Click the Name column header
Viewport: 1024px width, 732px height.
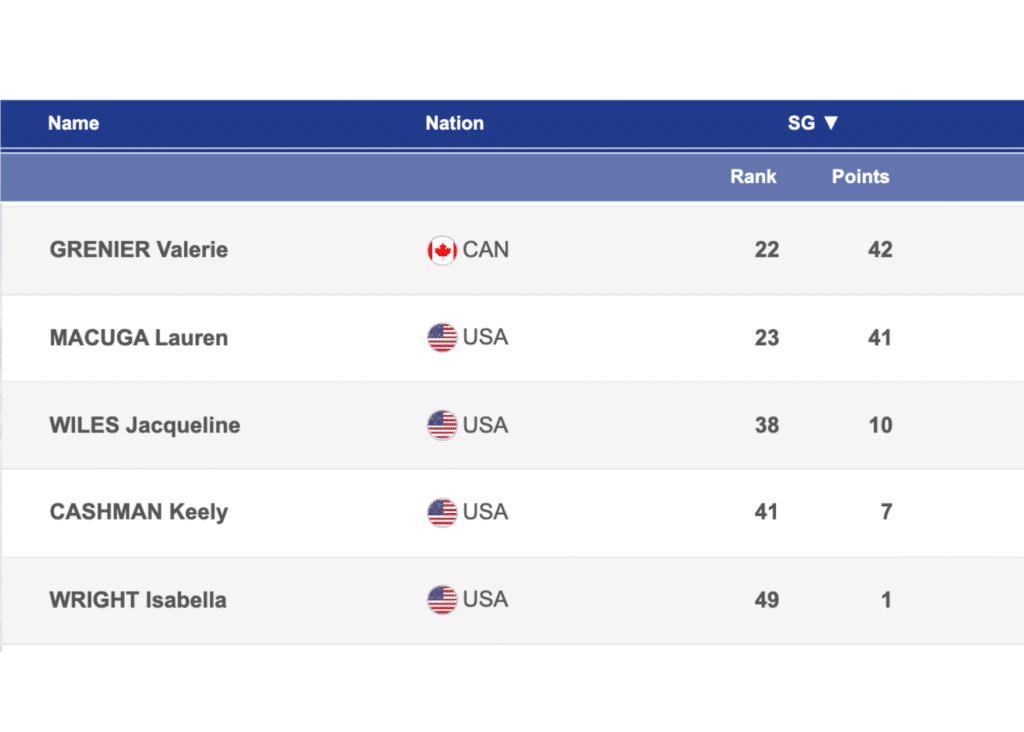point(73,123)
